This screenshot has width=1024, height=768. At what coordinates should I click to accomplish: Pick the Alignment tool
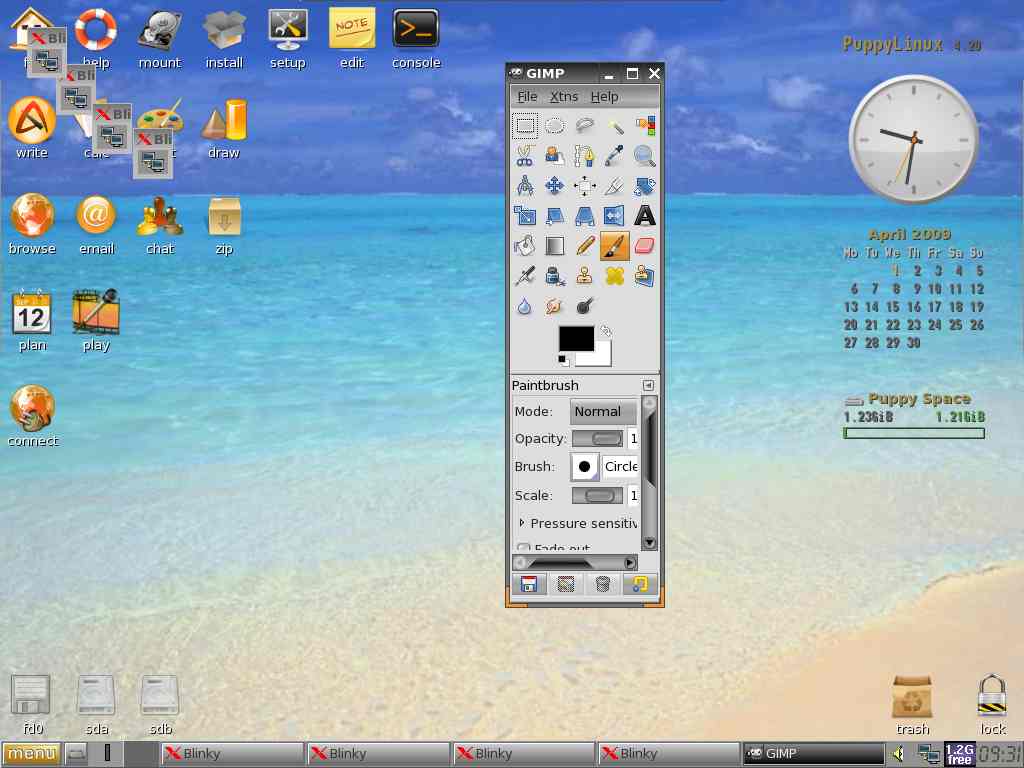tap(584, 185)
